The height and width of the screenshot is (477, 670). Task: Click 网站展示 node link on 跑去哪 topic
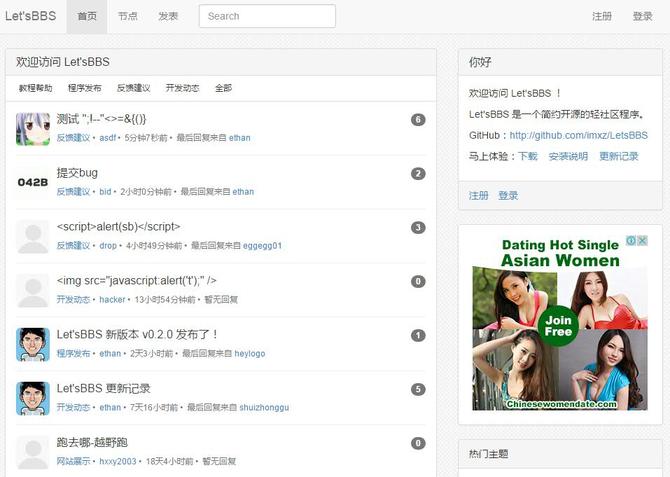pyautogui.click(x=73, y=461)
